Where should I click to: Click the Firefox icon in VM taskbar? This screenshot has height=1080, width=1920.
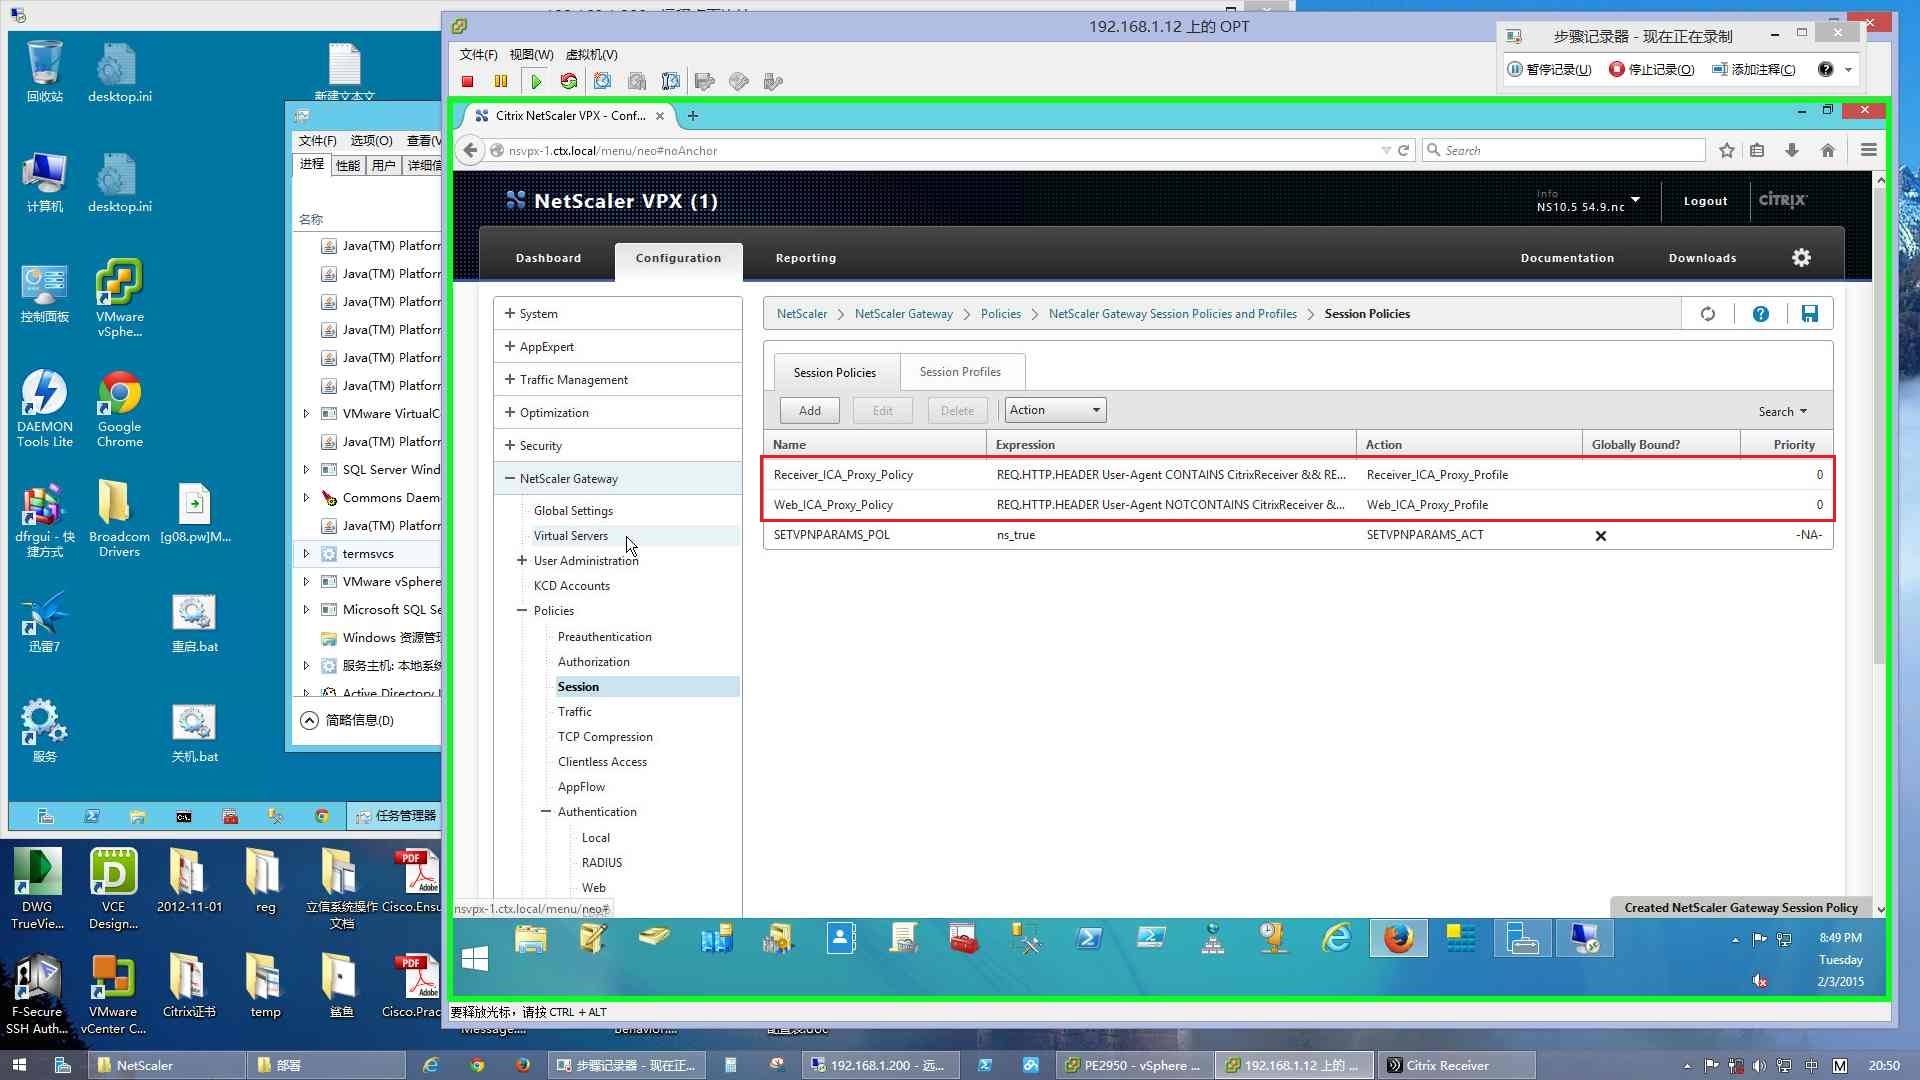point(1399,939)
